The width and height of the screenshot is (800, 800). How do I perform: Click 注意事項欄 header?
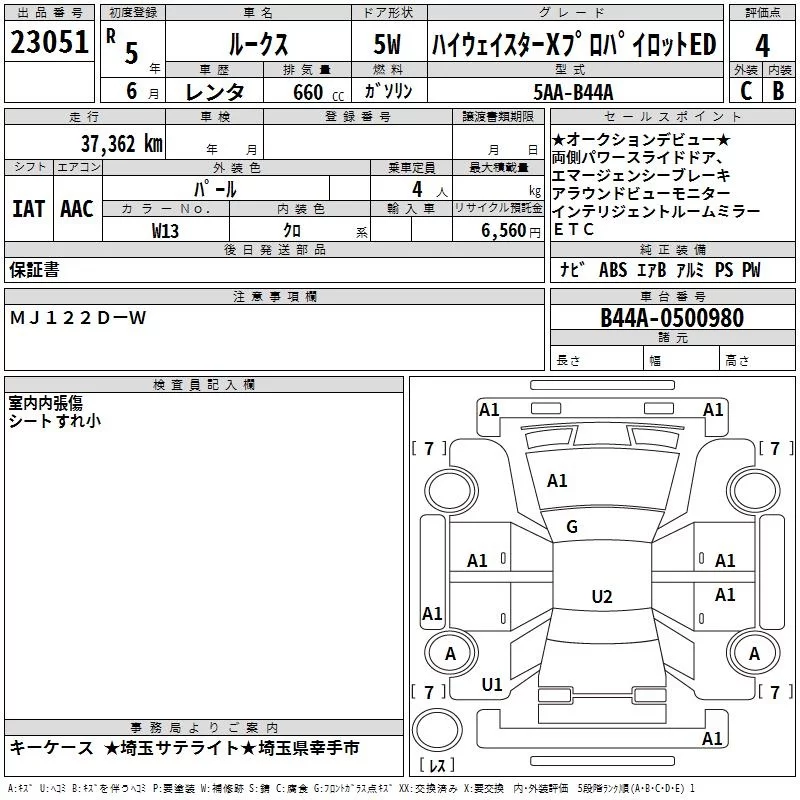tap(274, 296)
